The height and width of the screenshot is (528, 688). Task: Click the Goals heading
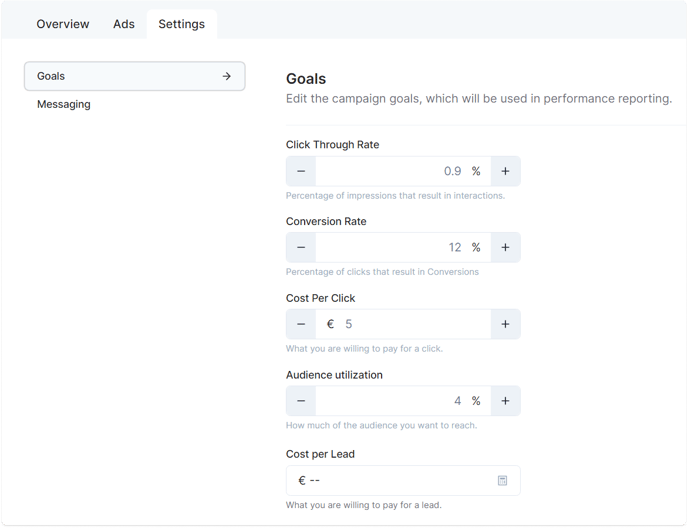point(306,79)
